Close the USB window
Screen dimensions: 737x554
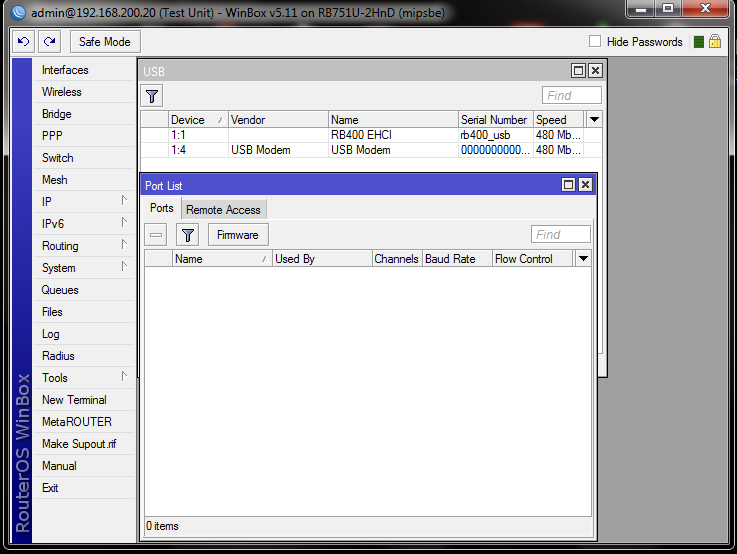[595, 70]
